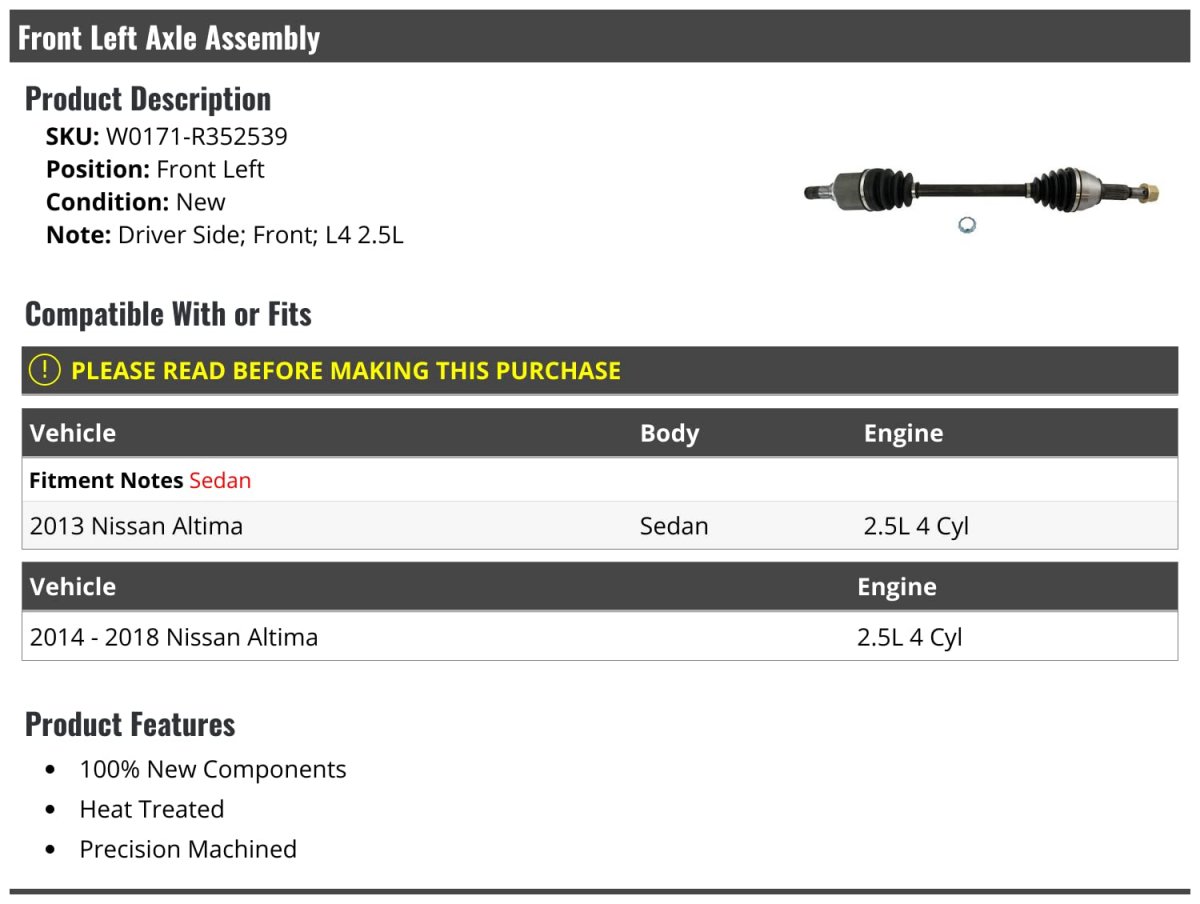Screen dimensions: 1200x904
Task: Select the 2013 Nissan Altima row
Action: tap(600, 526)
